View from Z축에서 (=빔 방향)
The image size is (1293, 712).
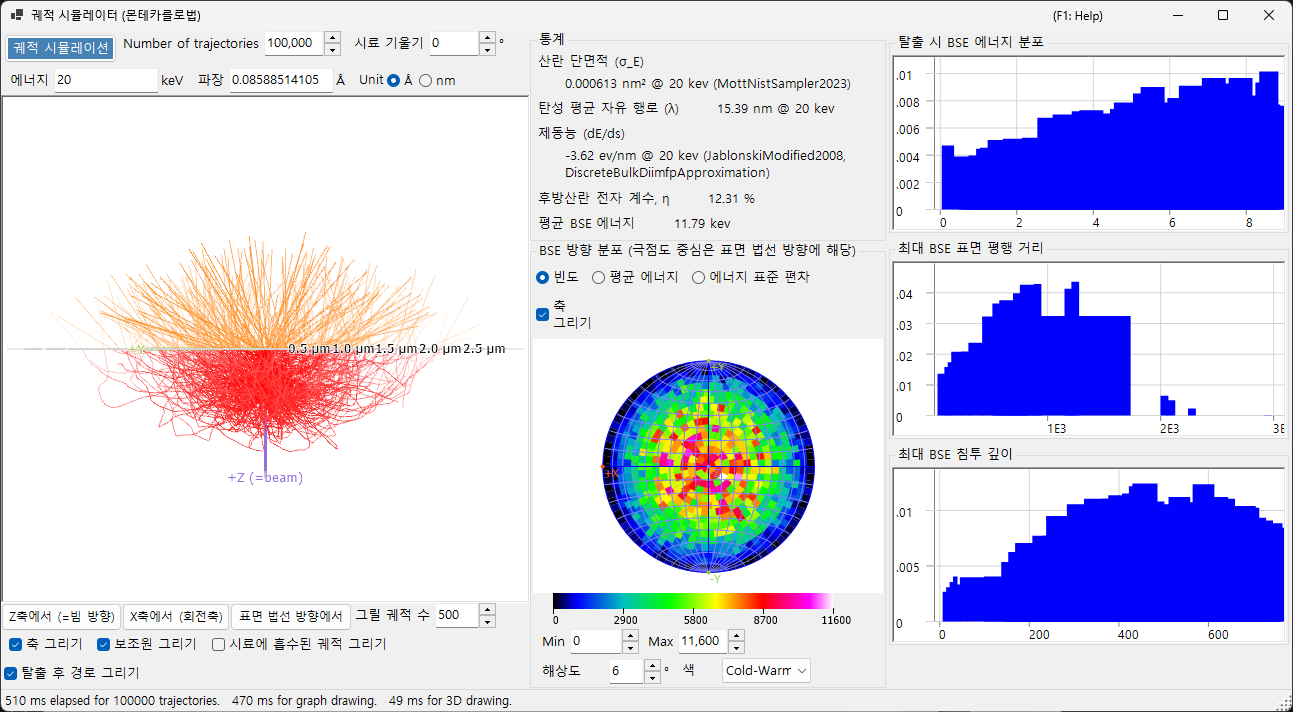pos(61,616)
